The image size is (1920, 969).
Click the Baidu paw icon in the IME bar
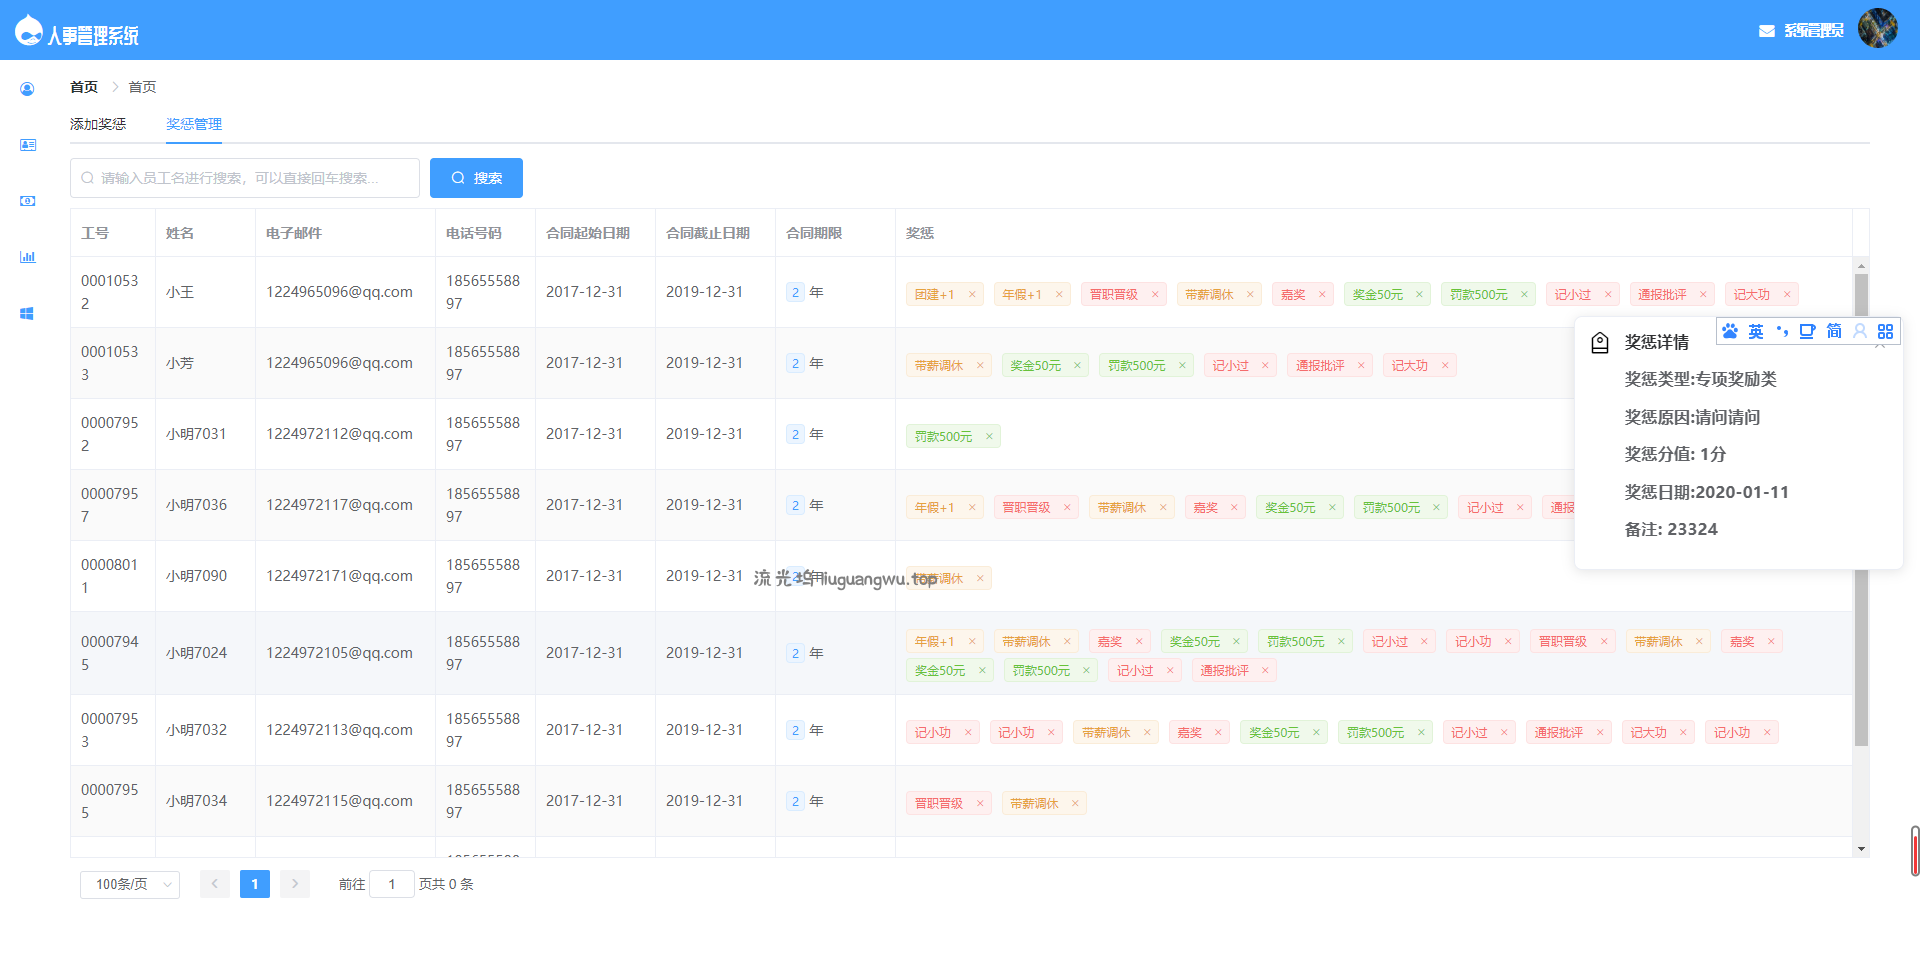1730,331
